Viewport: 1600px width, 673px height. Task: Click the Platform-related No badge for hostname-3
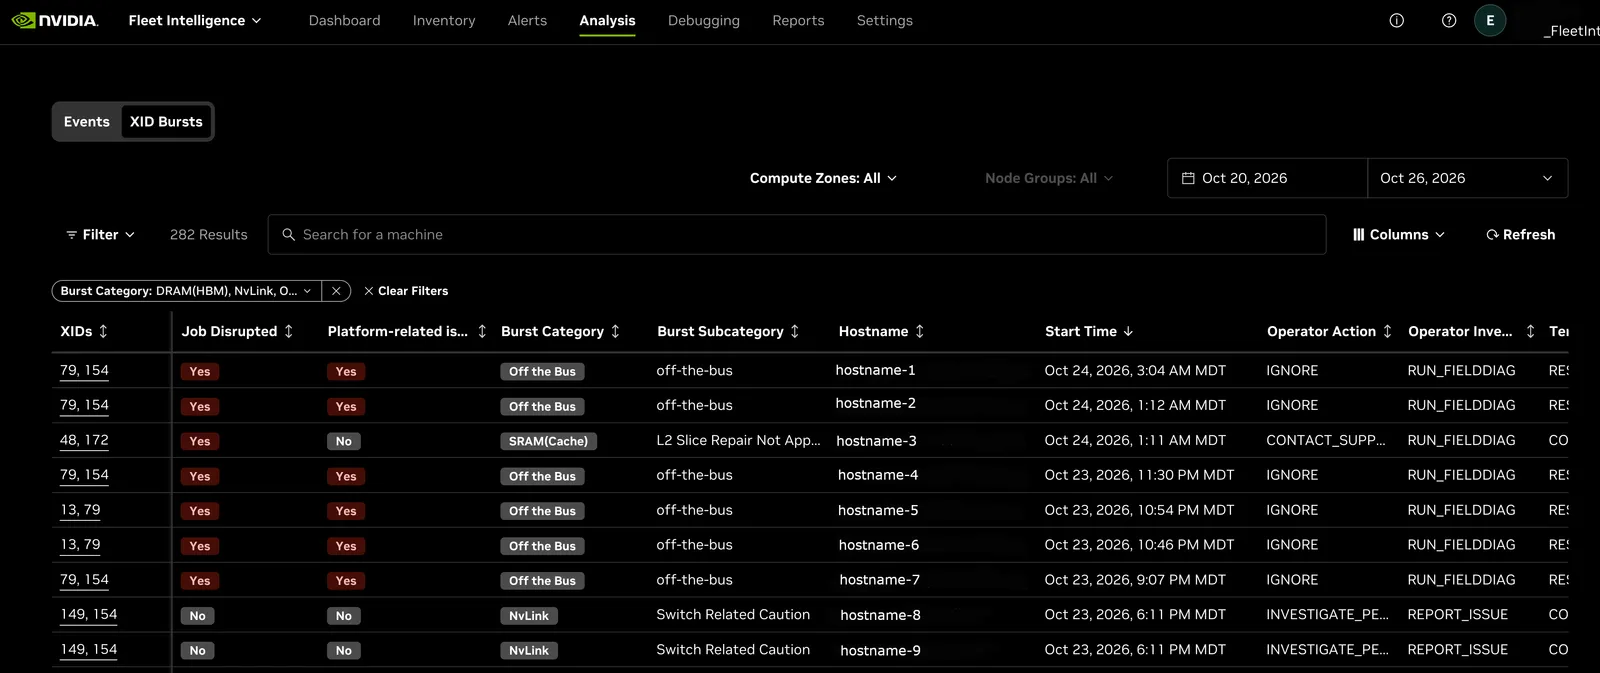pos(343,441)
